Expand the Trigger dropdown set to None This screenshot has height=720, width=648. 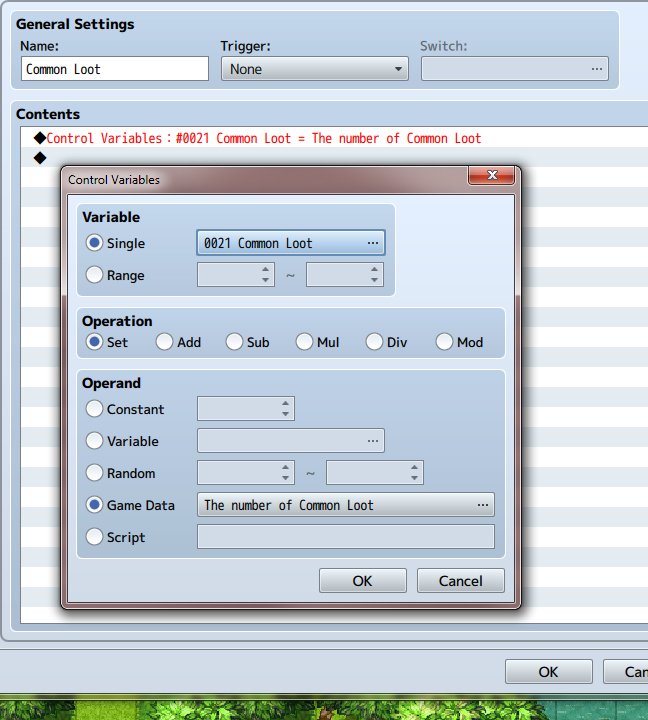coord(315,69)
